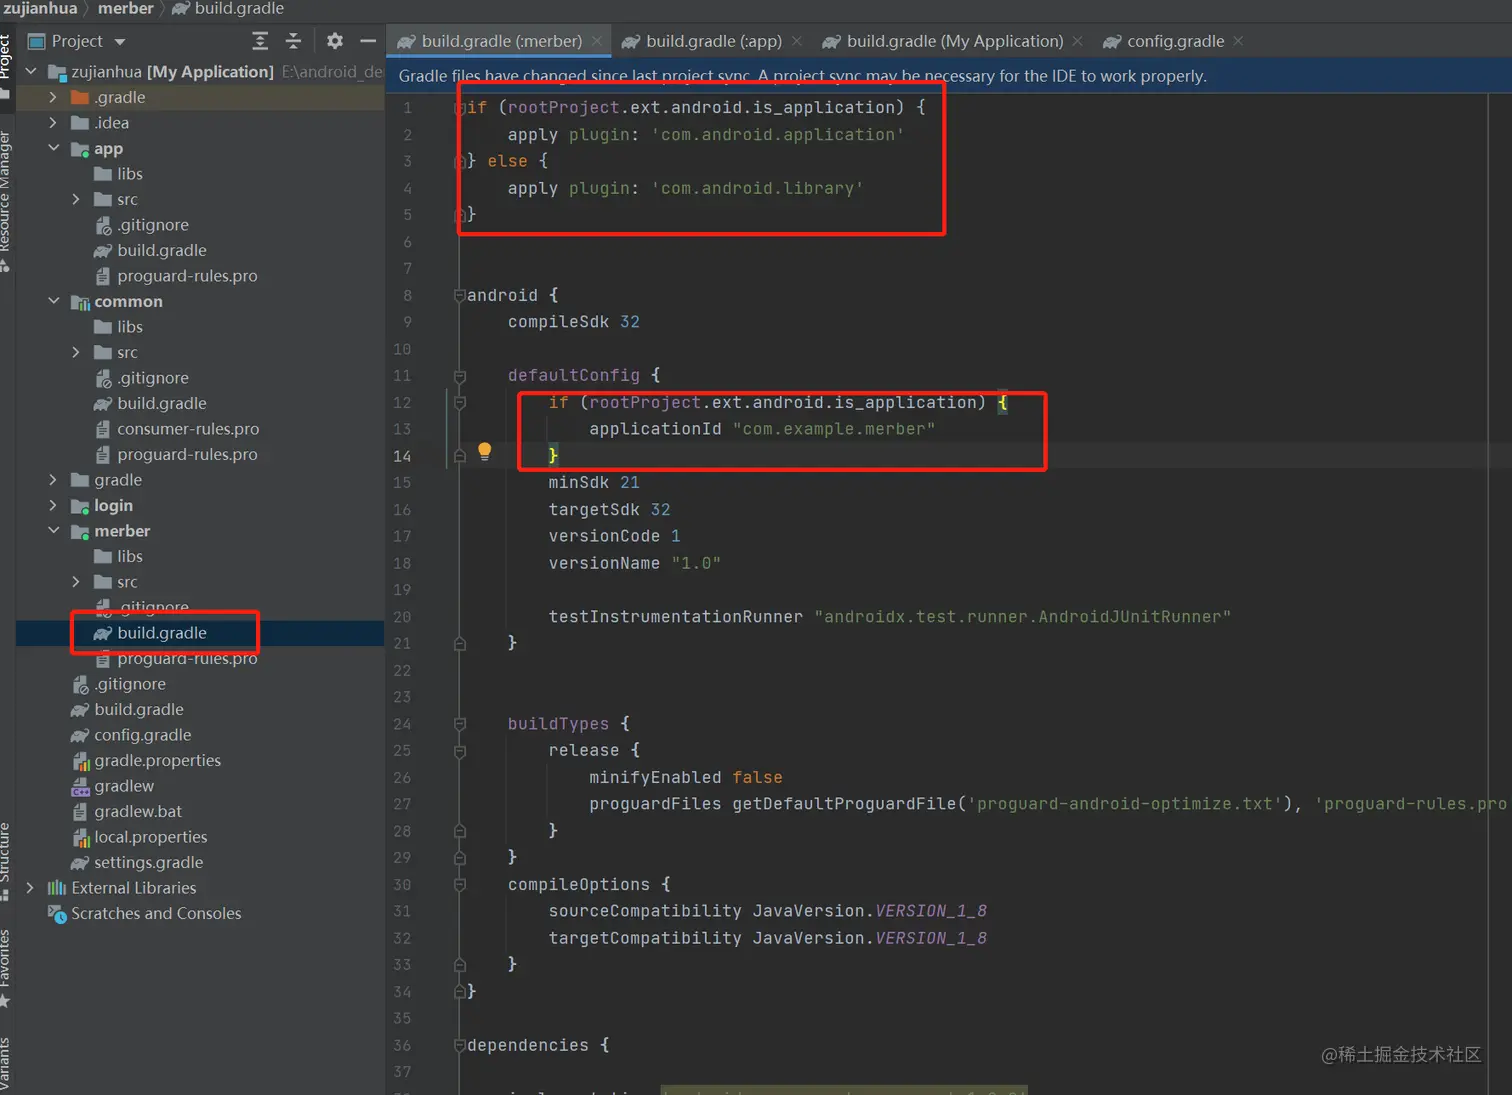Expand the src folder under app
This screenshot has height=1095, width=1512.
(76, 199)
